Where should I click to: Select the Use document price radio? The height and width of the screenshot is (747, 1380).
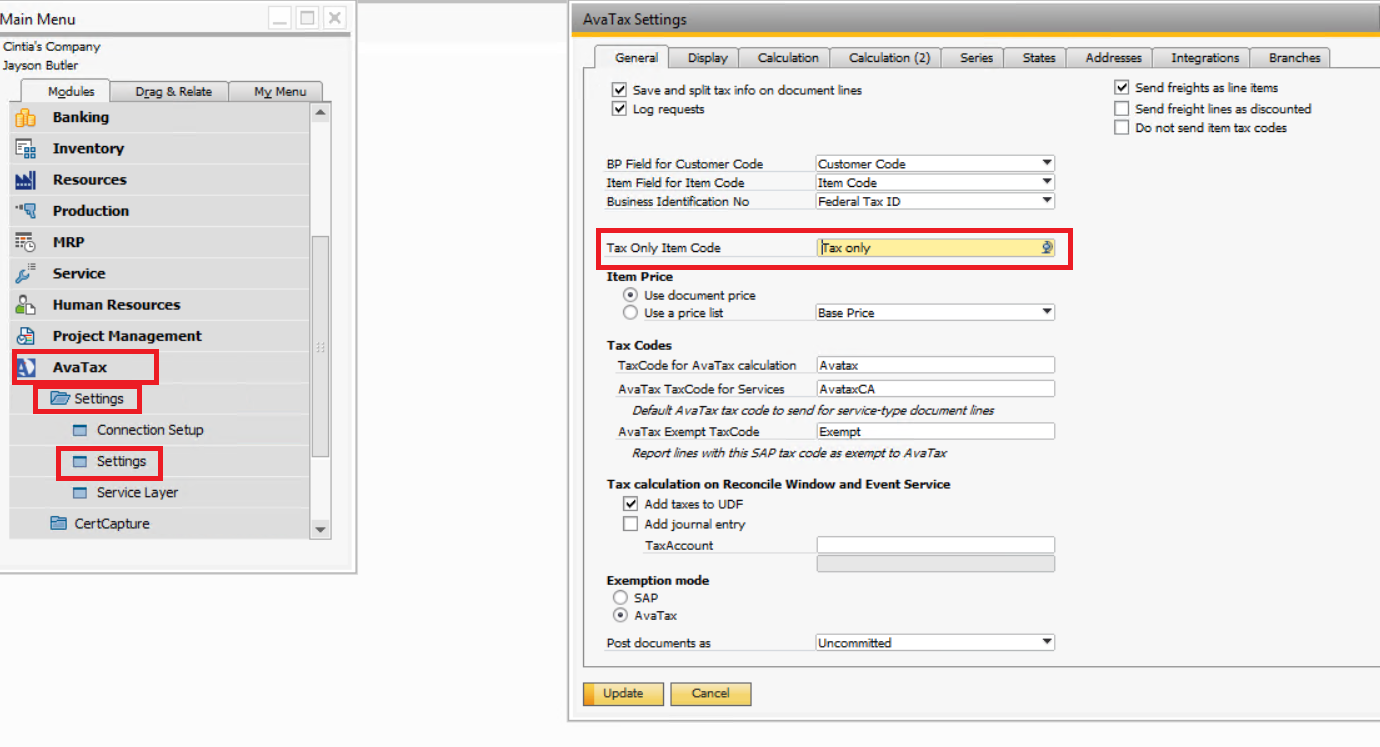tap(630, 295)
